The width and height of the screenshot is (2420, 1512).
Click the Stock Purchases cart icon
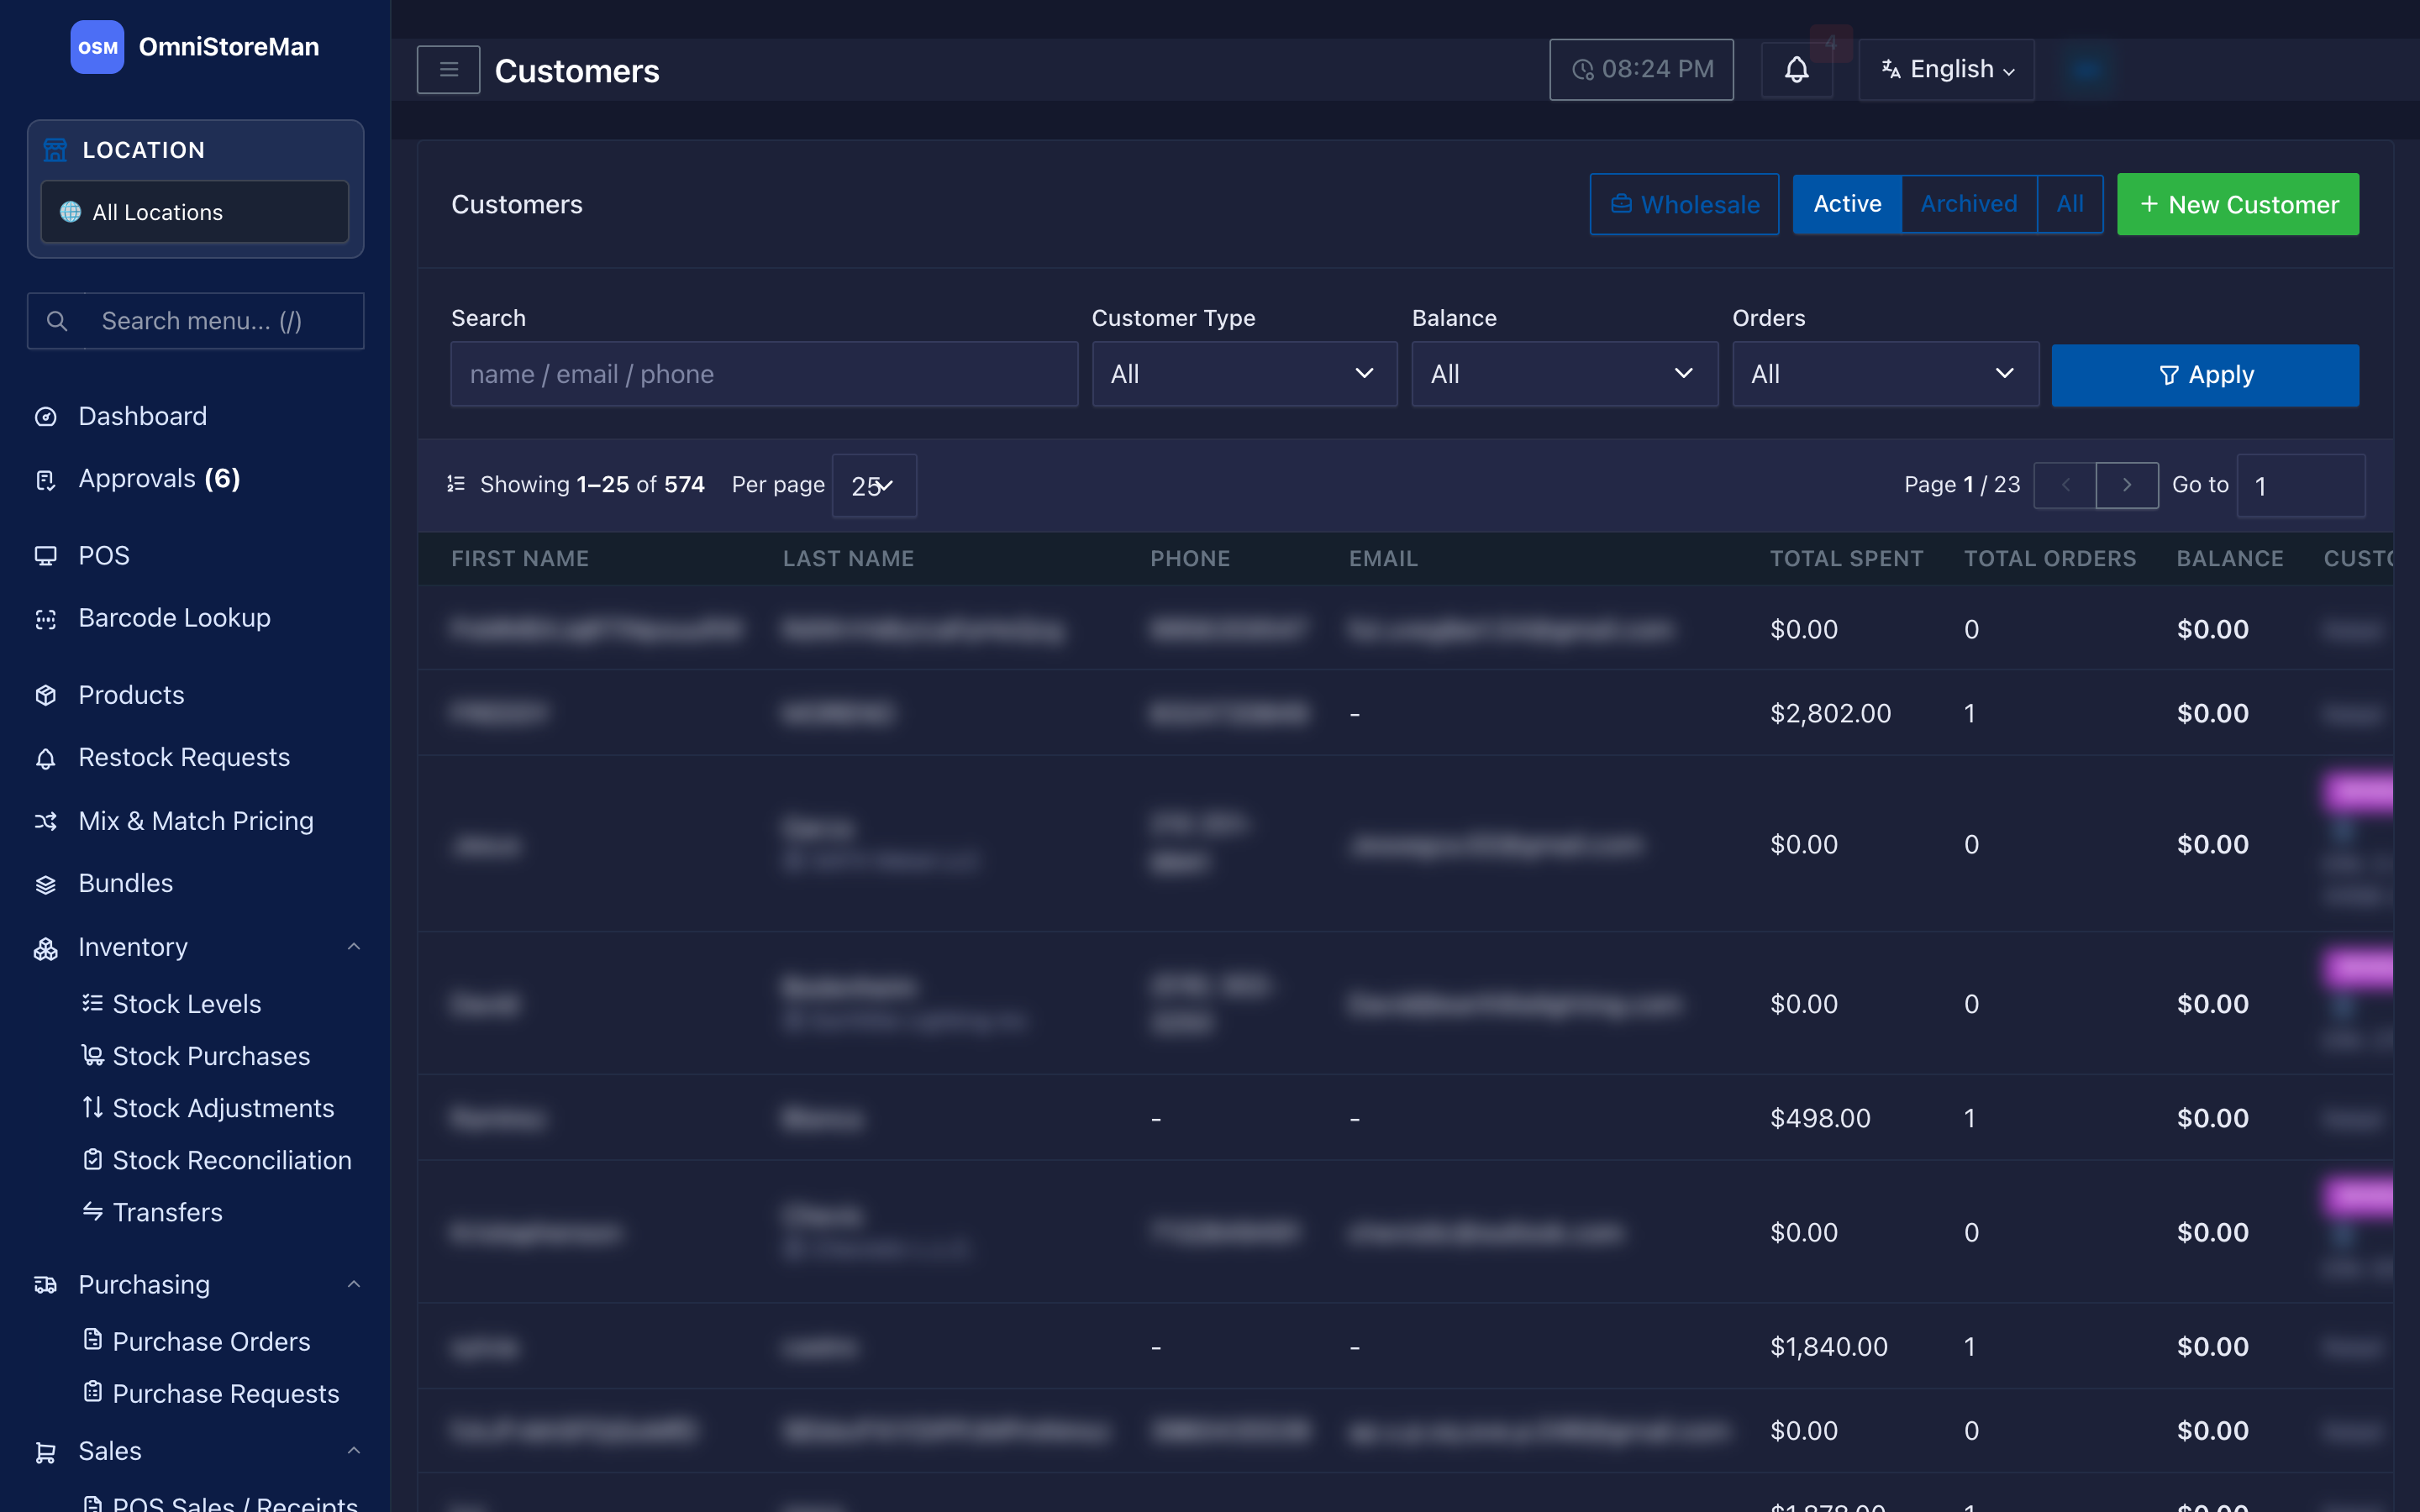[93, 1055]
